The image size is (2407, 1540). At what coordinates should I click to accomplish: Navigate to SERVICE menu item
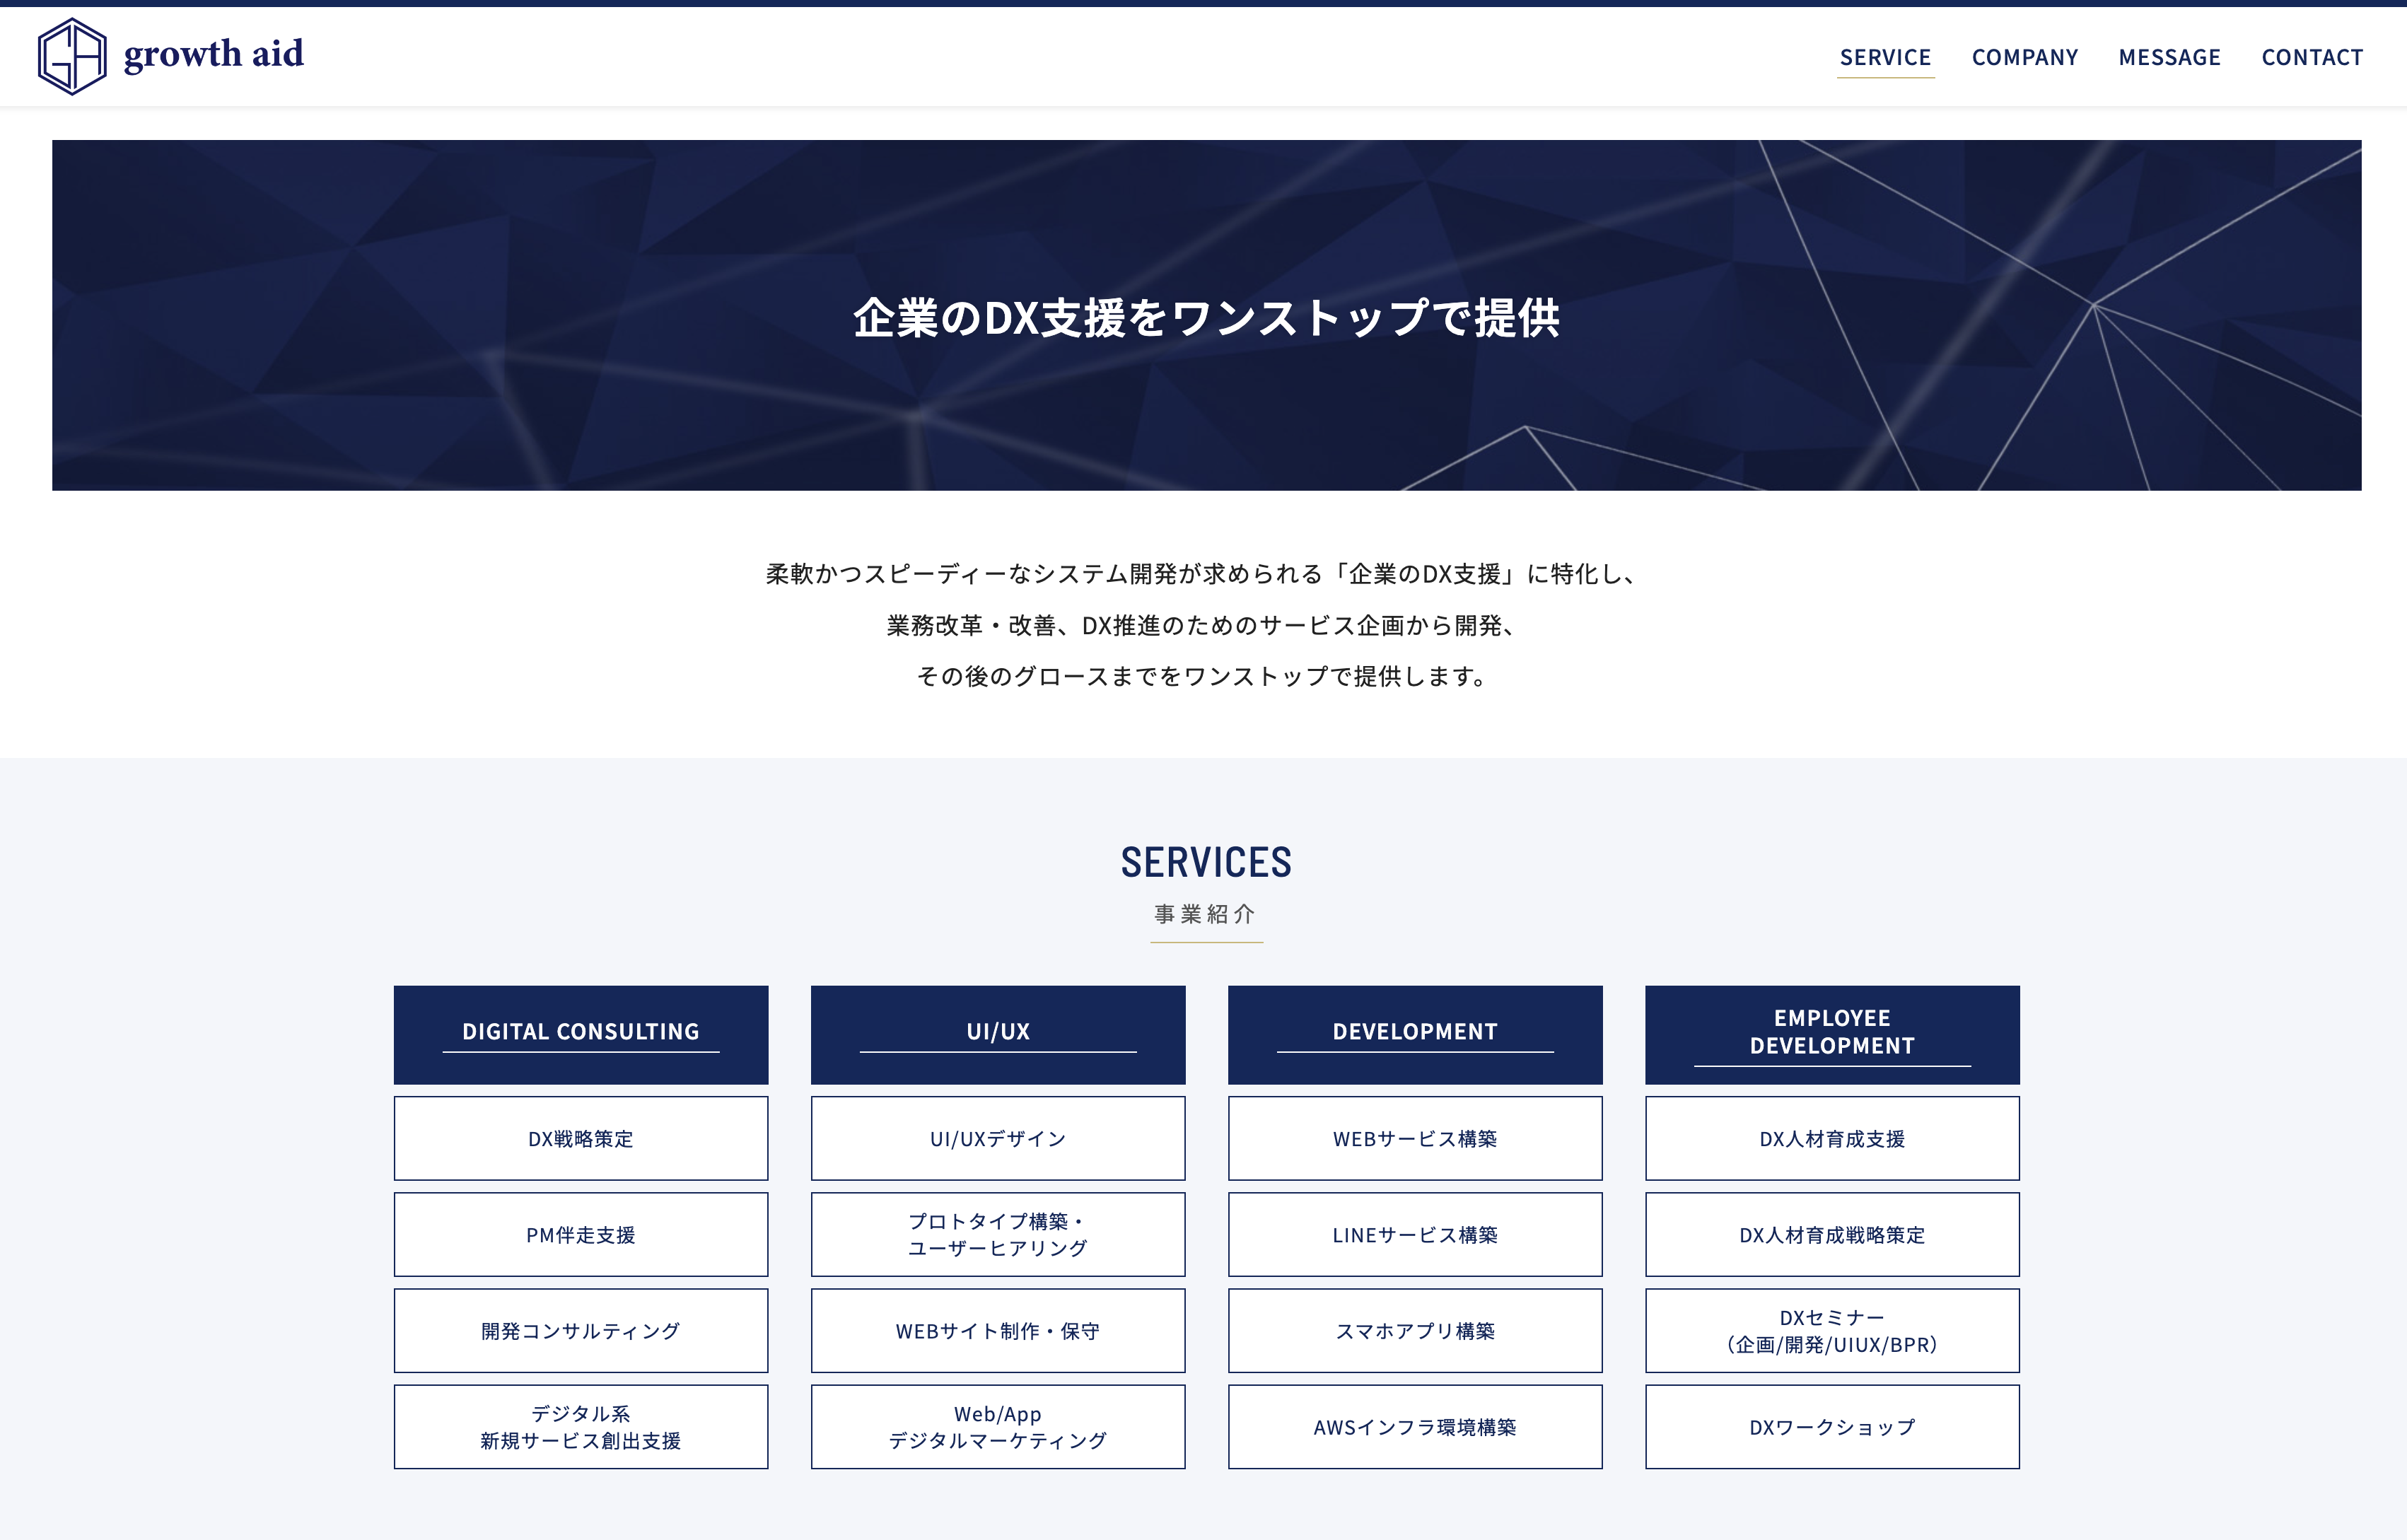click(x=1884, y=56)
